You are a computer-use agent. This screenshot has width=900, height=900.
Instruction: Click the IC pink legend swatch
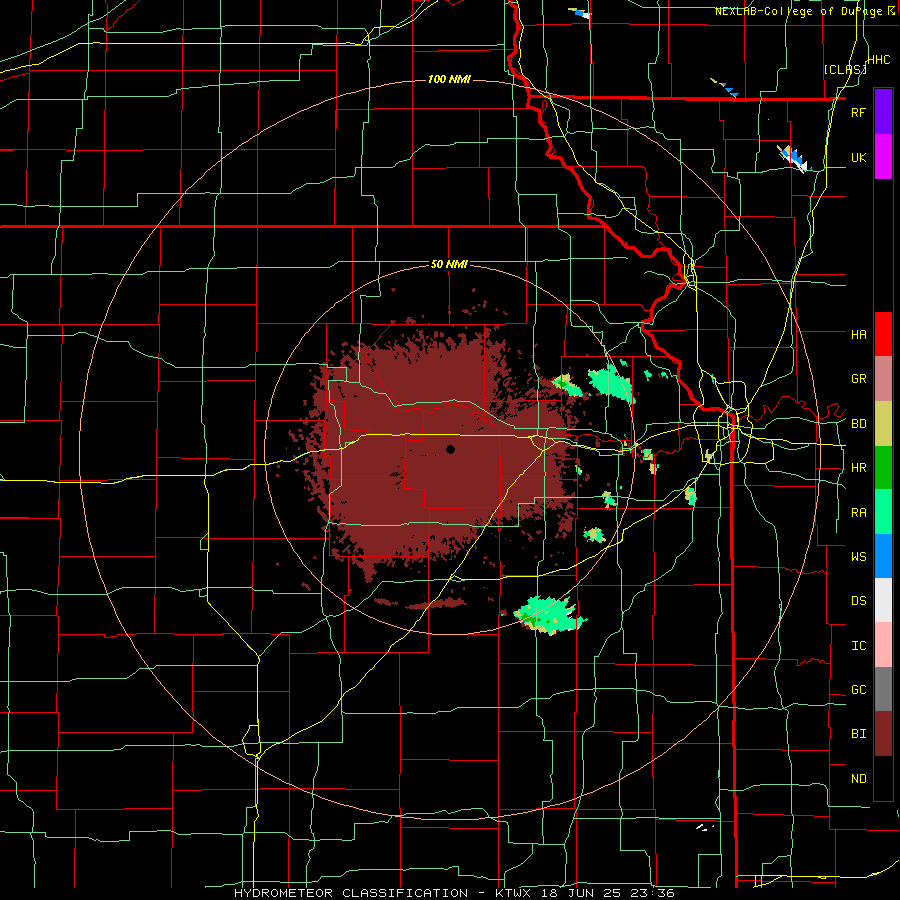[x=883, y=645]
